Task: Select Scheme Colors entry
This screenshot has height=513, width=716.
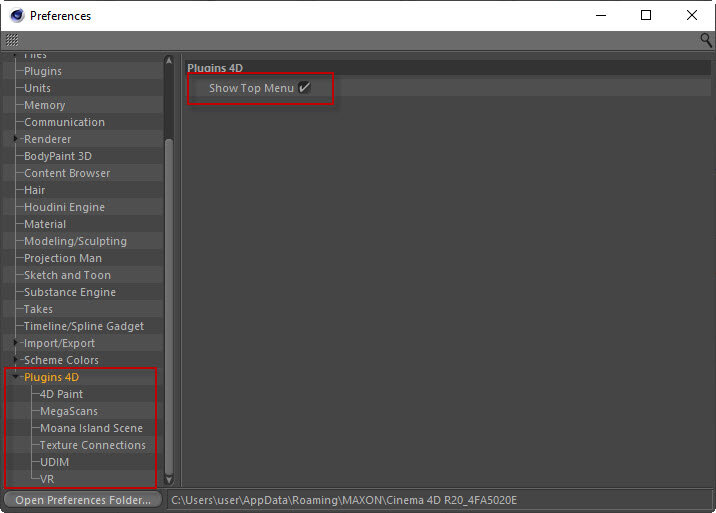Action: click(61, 360)
